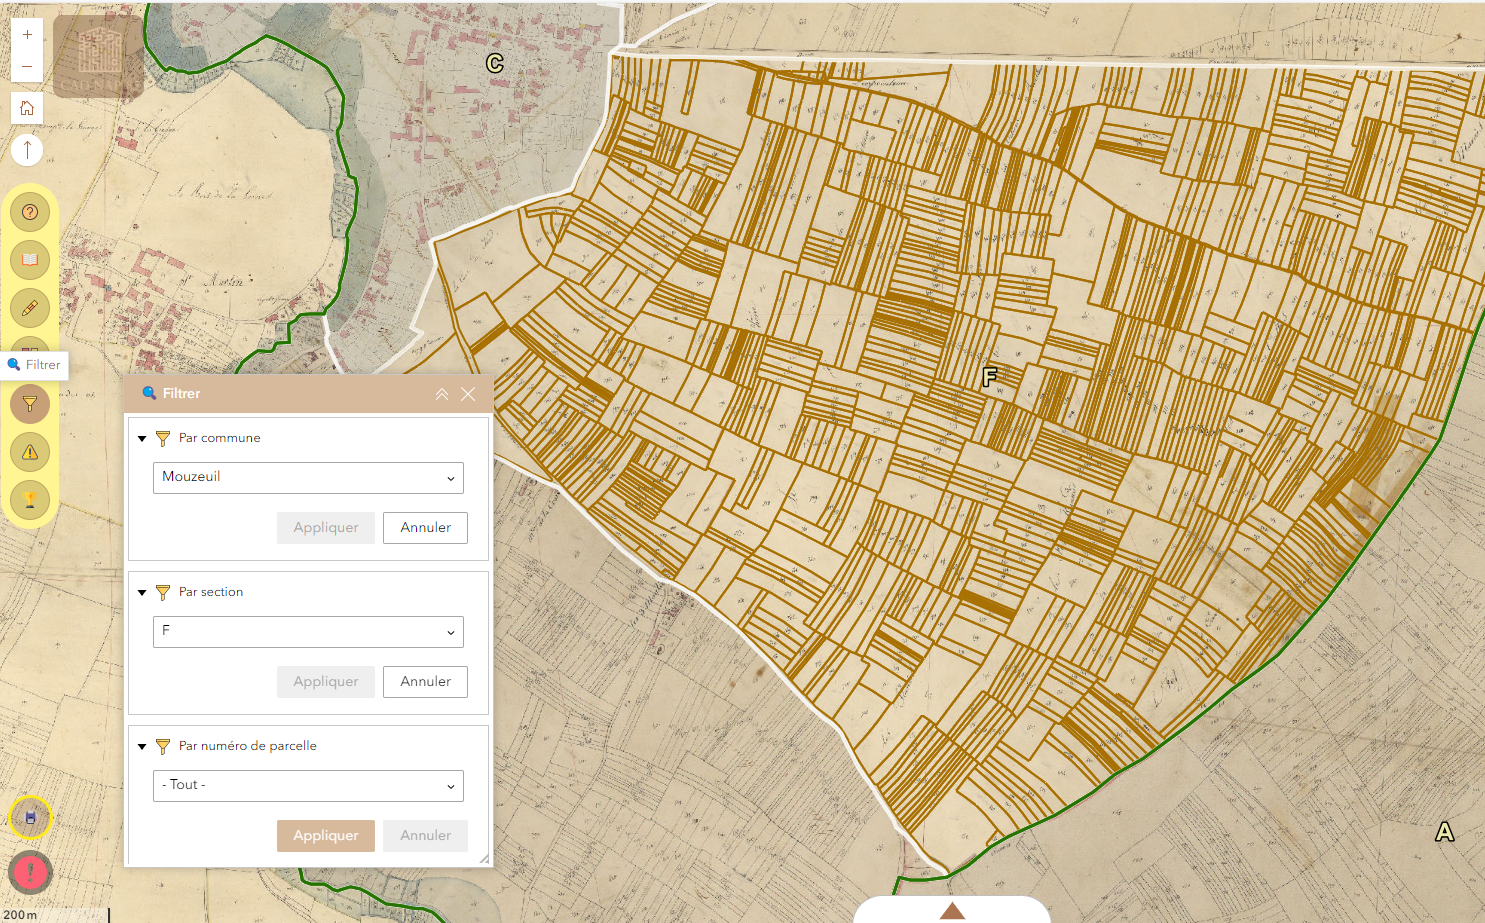The width and height of the screenshot is (1485, 923).
Task: Zoom out of the map
Action: (x=27, y=67)
